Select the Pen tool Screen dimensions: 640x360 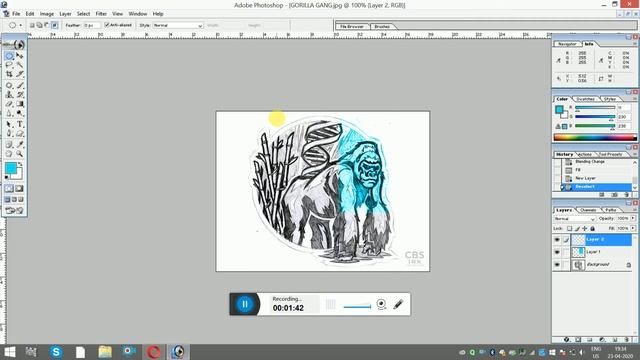pyautogui.click(x=9, y=133)
